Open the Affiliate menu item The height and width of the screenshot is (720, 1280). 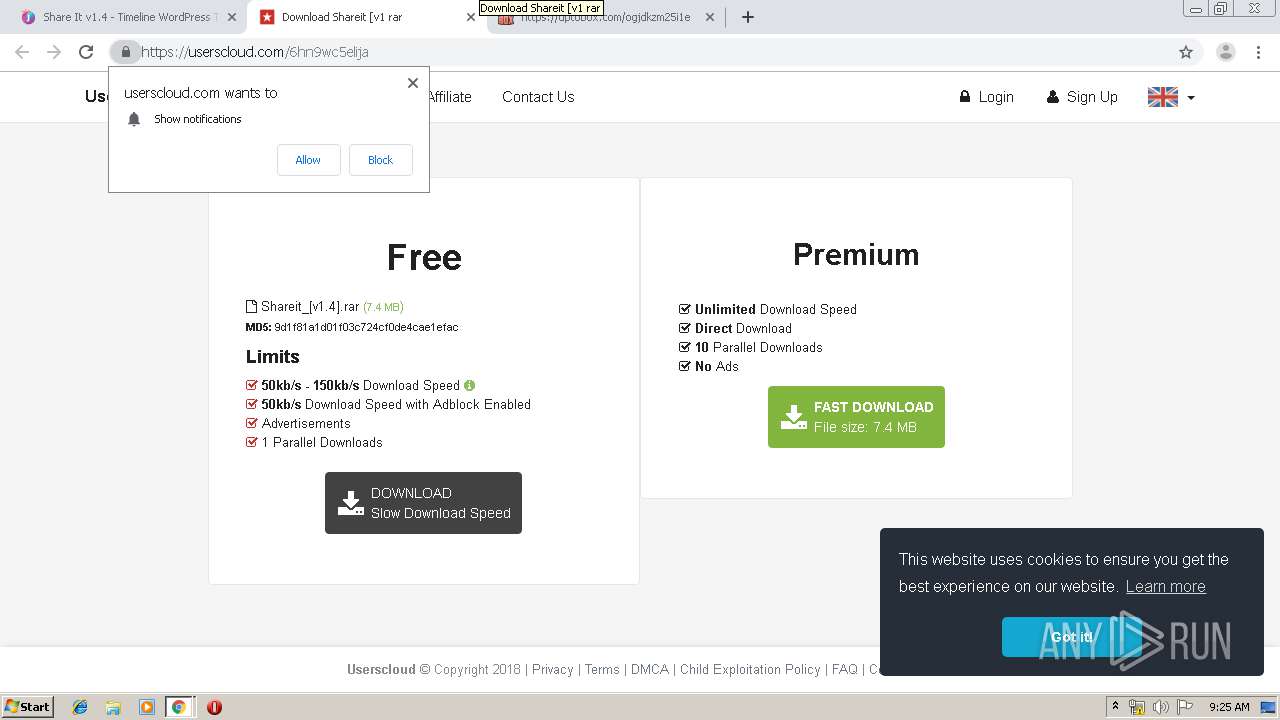[450, 97]
